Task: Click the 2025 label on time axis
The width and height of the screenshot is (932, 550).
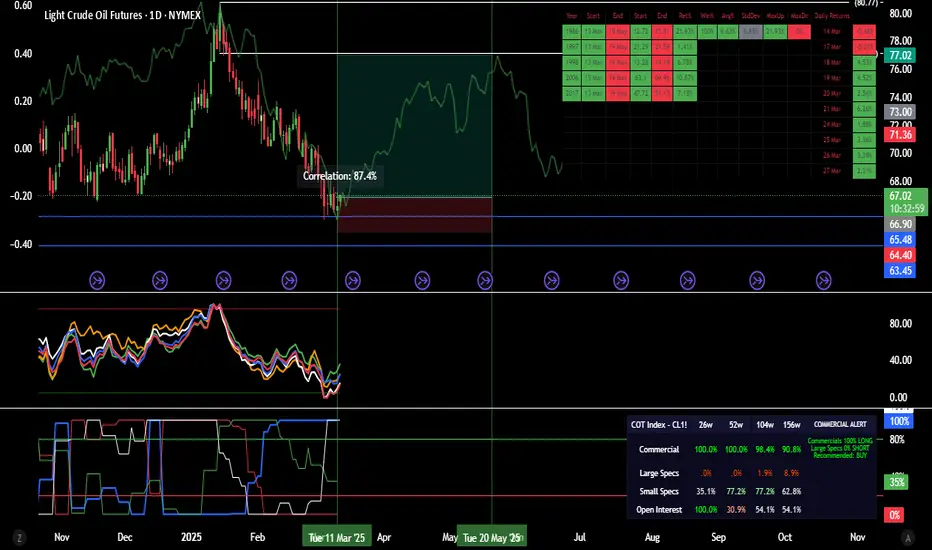Action: click(191, 538)
